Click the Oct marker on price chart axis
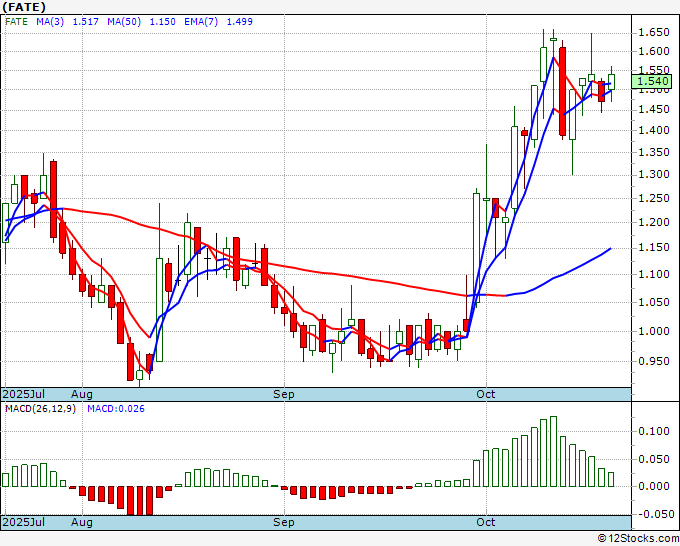Viewport: 680px width, 546px height. point(486,395)
